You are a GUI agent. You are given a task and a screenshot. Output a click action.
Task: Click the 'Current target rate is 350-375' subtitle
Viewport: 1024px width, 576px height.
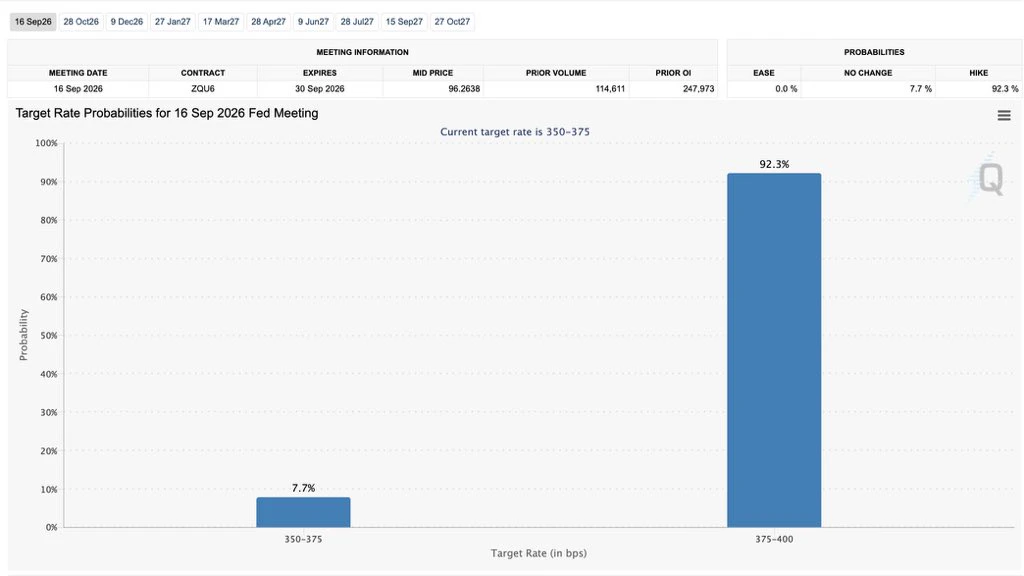515,132
